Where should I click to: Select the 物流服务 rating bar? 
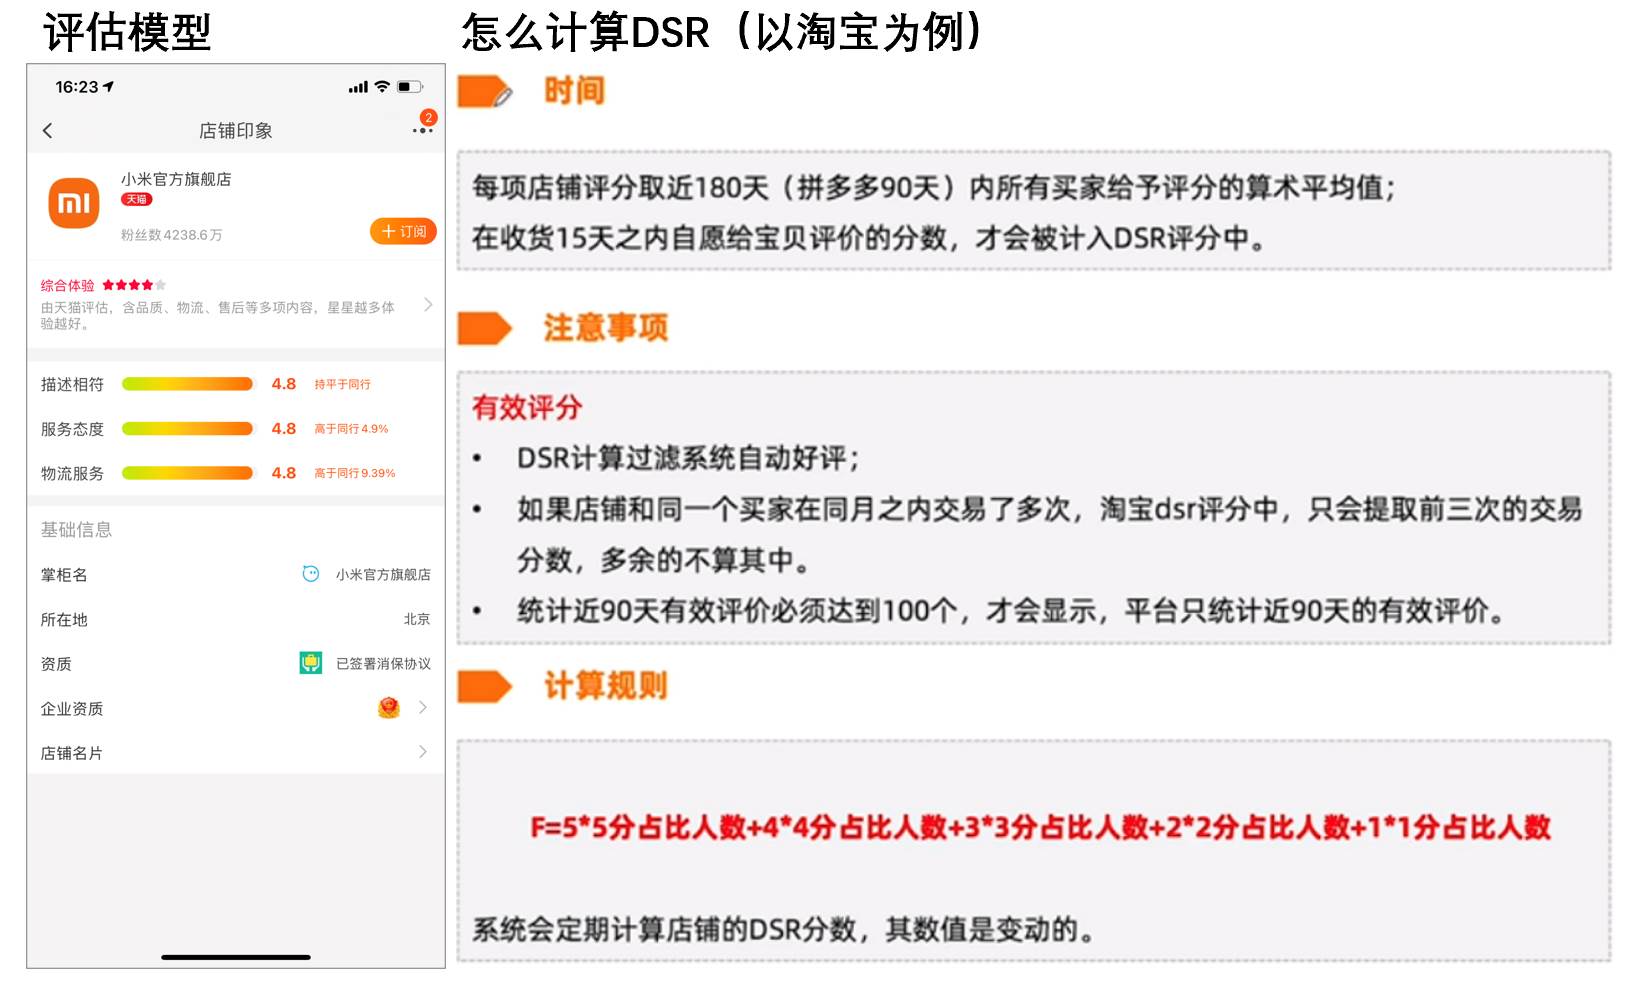tap(187, 473)
